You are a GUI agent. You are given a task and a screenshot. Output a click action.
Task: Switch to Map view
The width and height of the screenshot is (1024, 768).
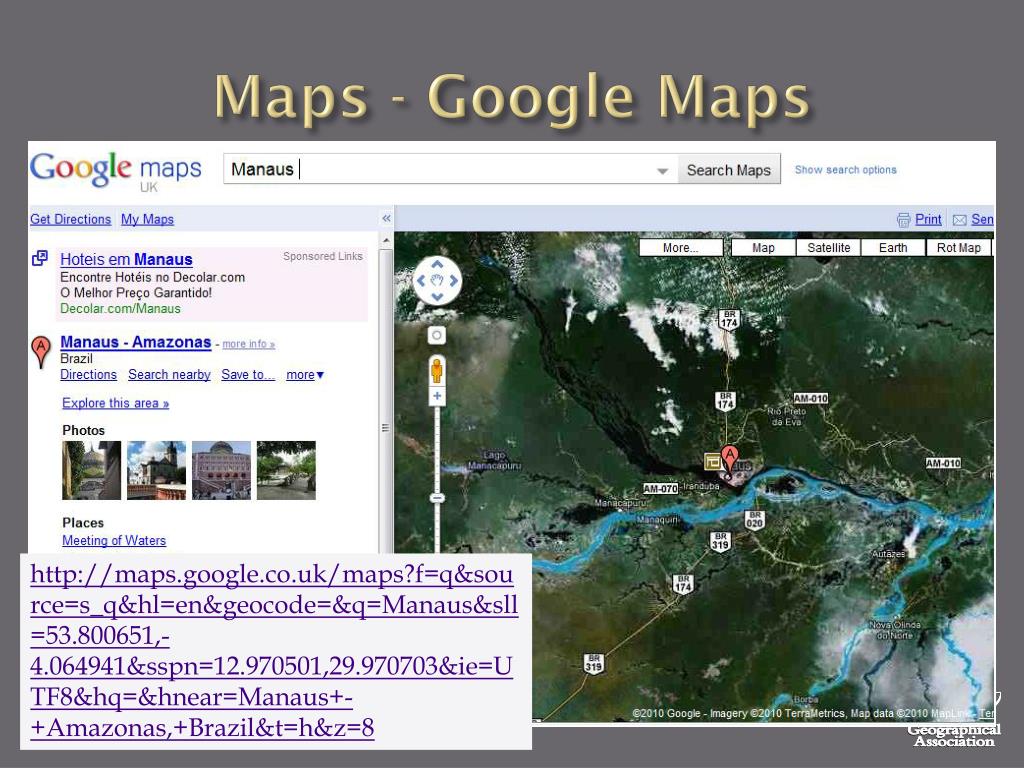pos(763,248)
